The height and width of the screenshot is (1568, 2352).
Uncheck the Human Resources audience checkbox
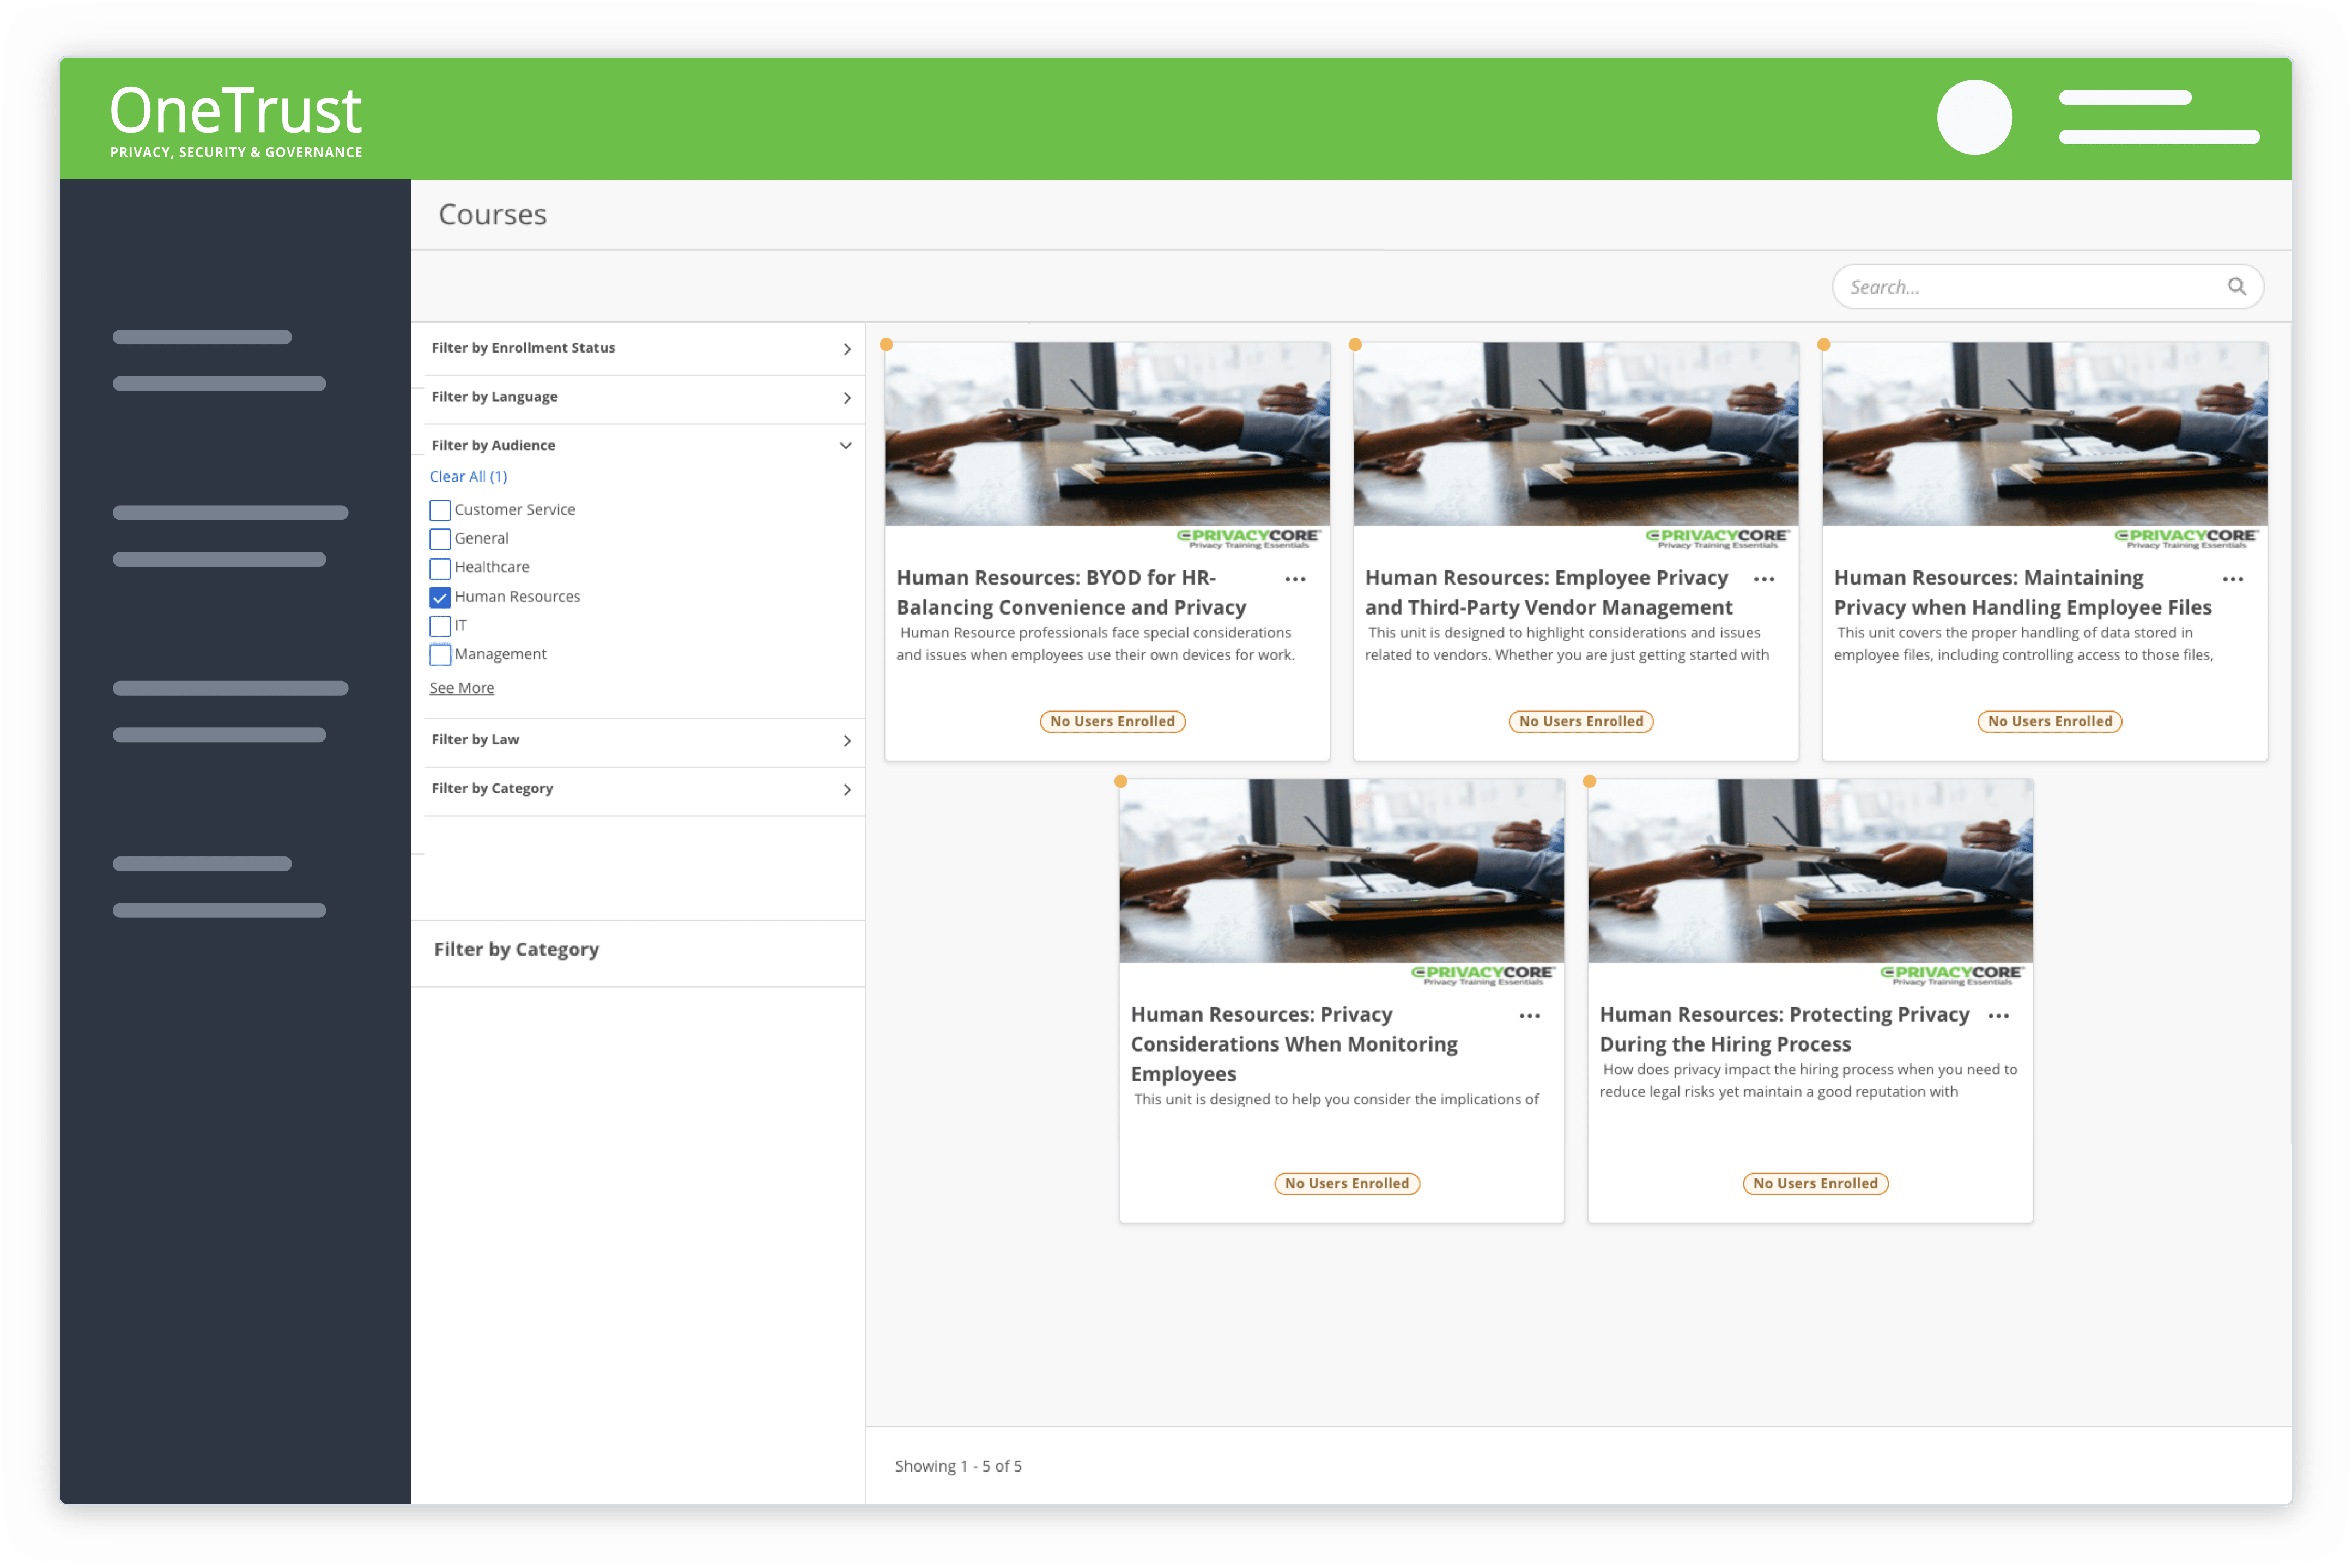(440, 597)
